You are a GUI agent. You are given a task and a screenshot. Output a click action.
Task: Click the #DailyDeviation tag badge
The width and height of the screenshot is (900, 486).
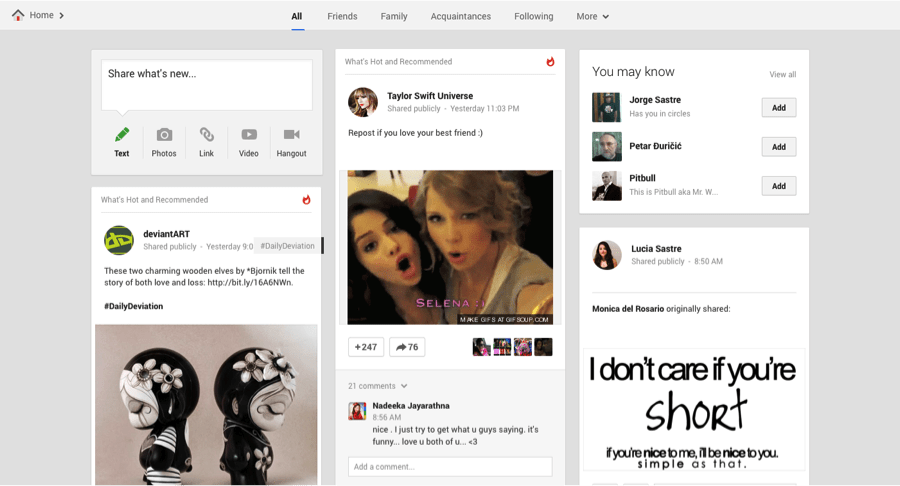click(288, 246)
